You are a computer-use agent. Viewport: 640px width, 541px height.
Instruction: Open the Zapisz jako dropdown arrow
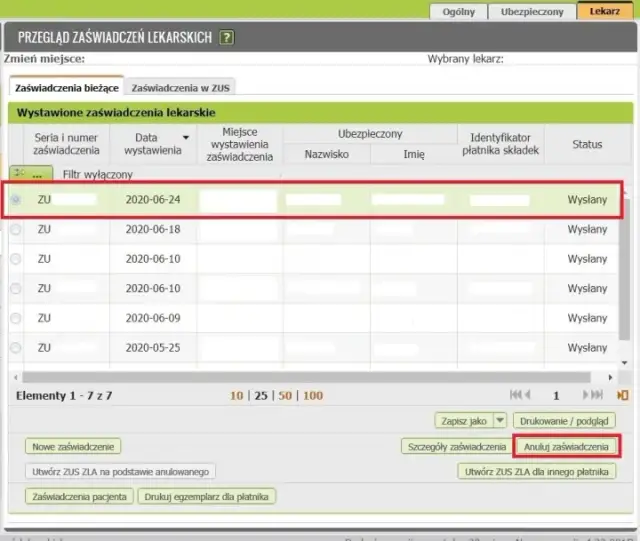500,421
